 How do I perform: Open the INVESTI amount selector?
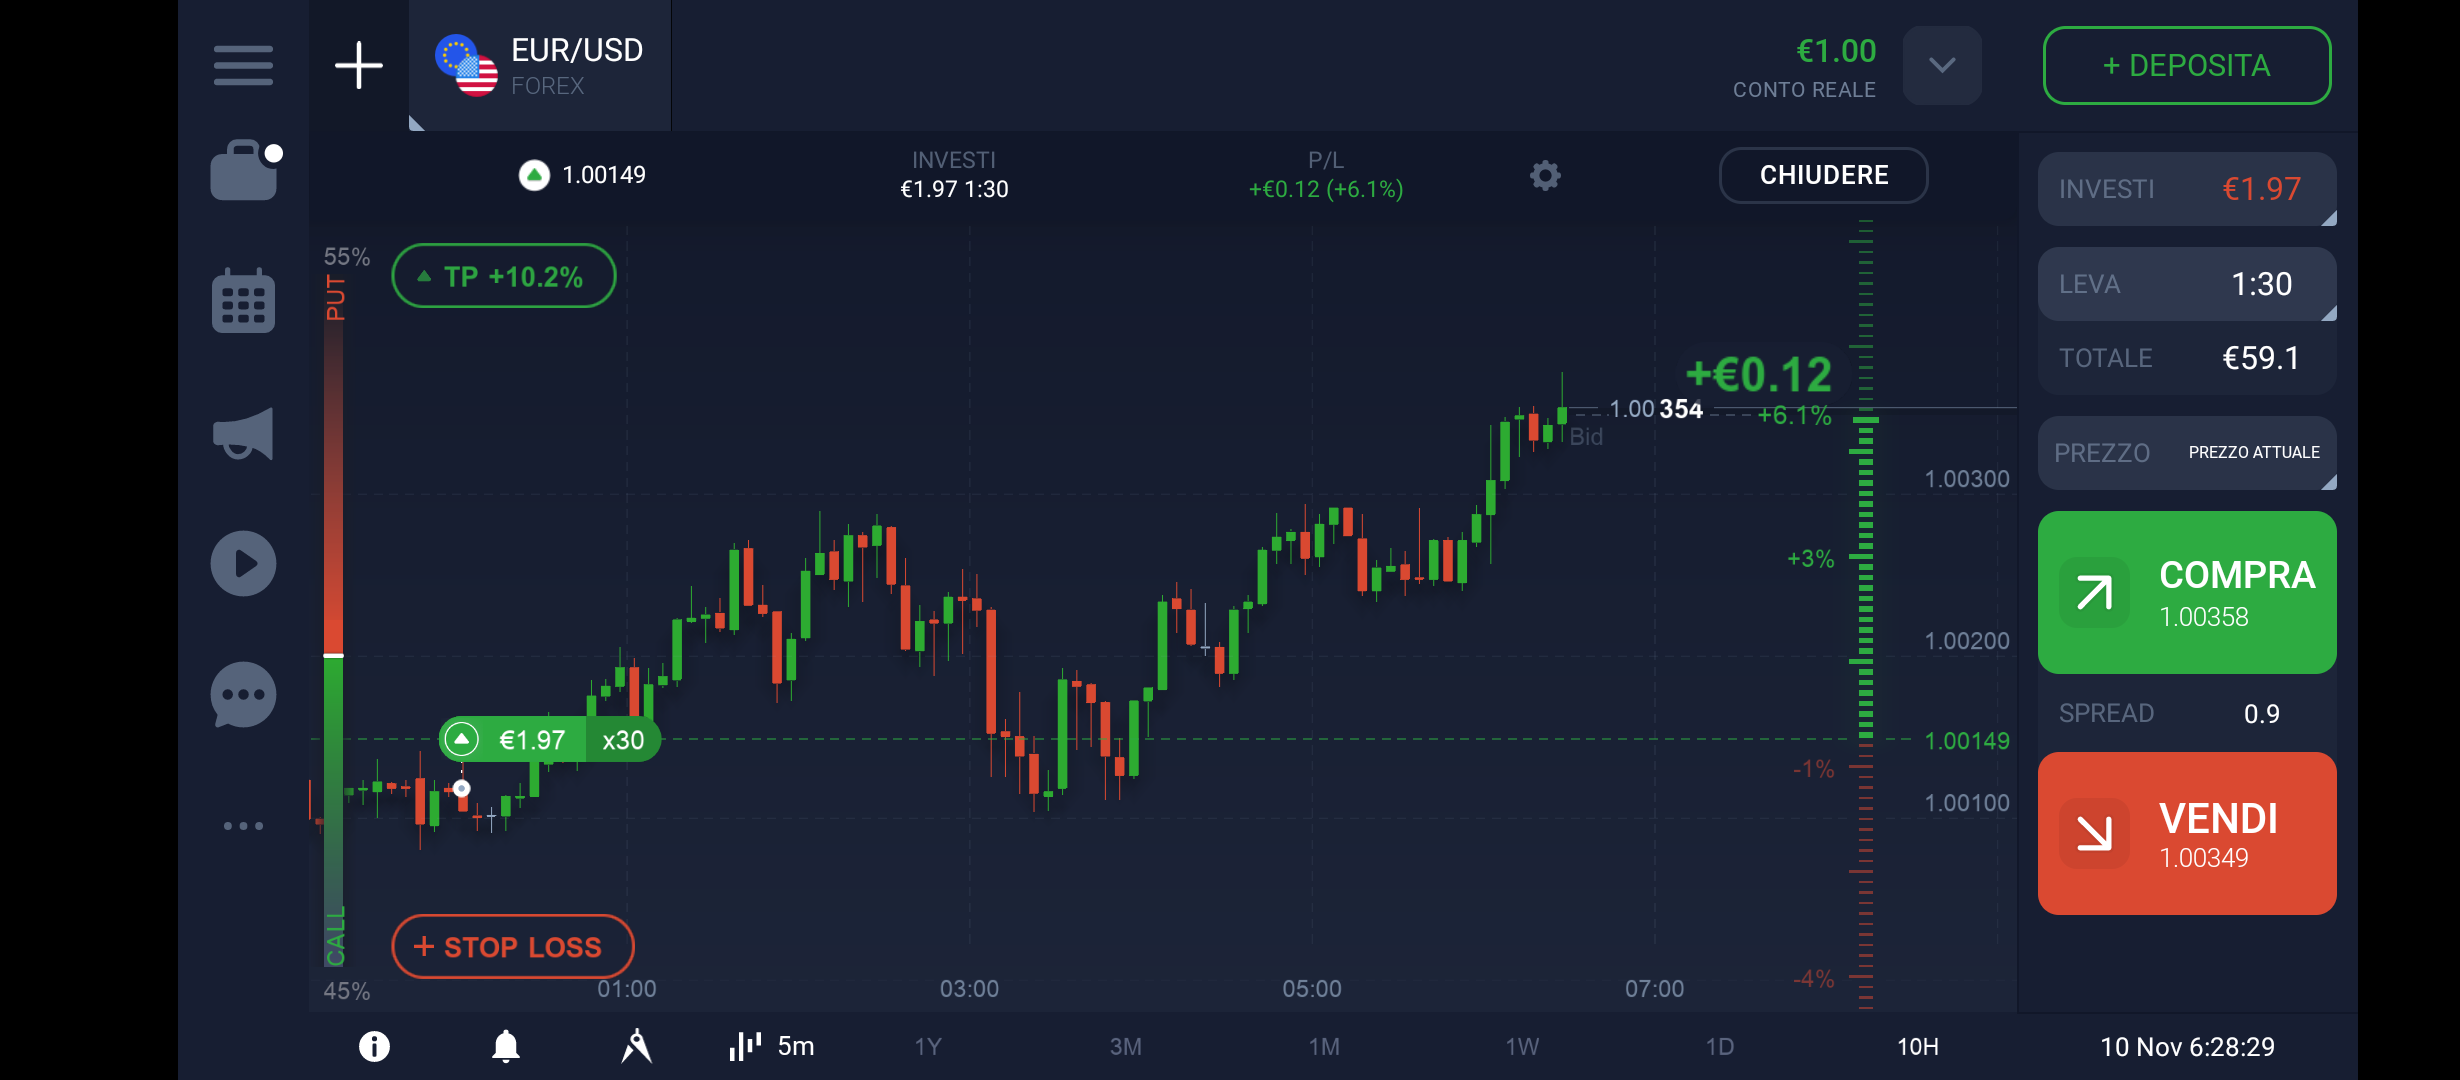2186,189
